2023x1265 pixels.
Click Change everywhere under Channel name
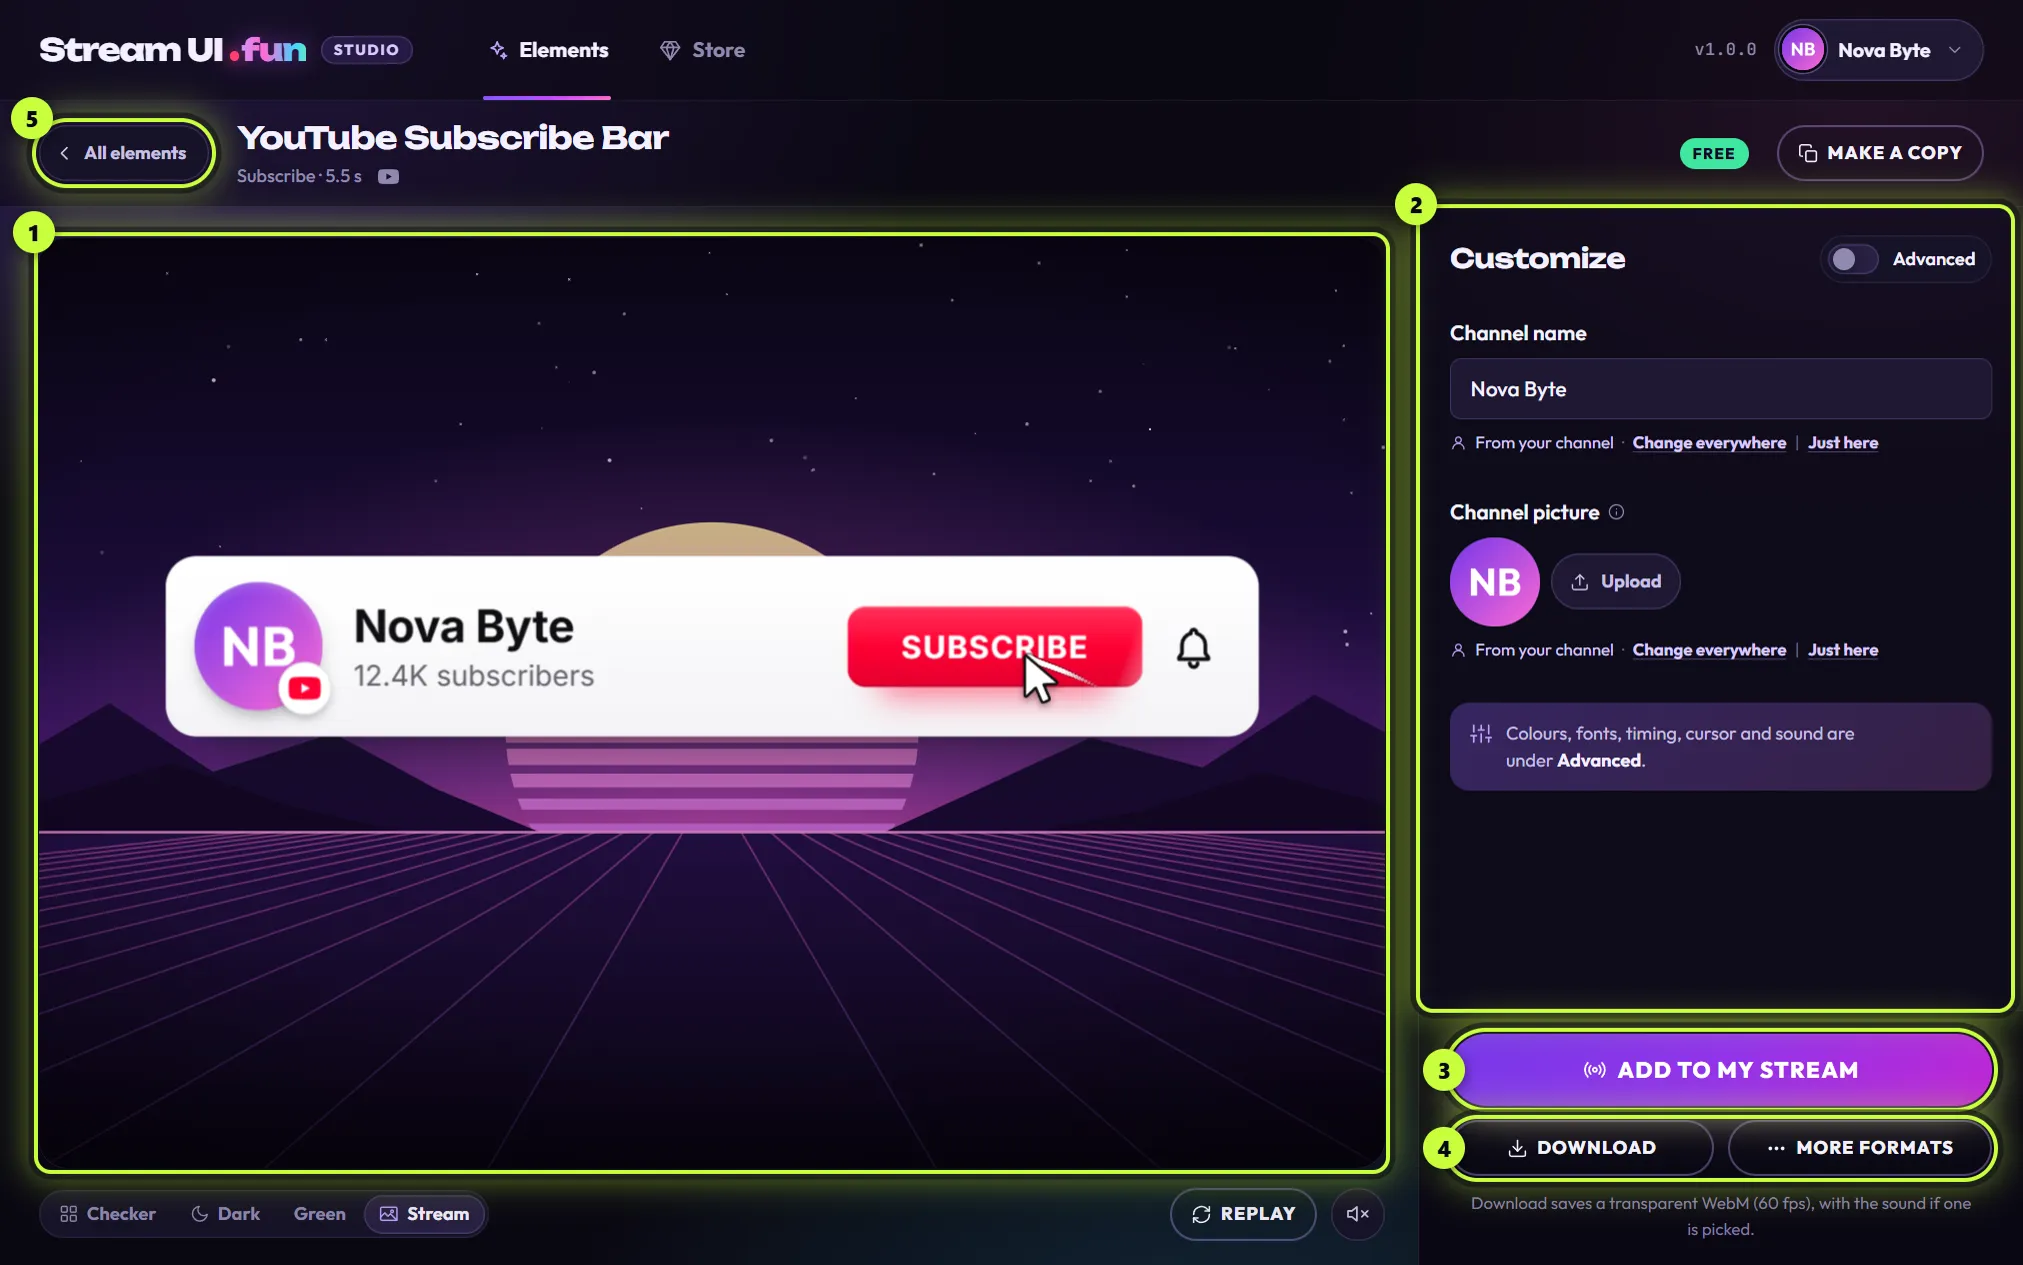(1709, 443)
